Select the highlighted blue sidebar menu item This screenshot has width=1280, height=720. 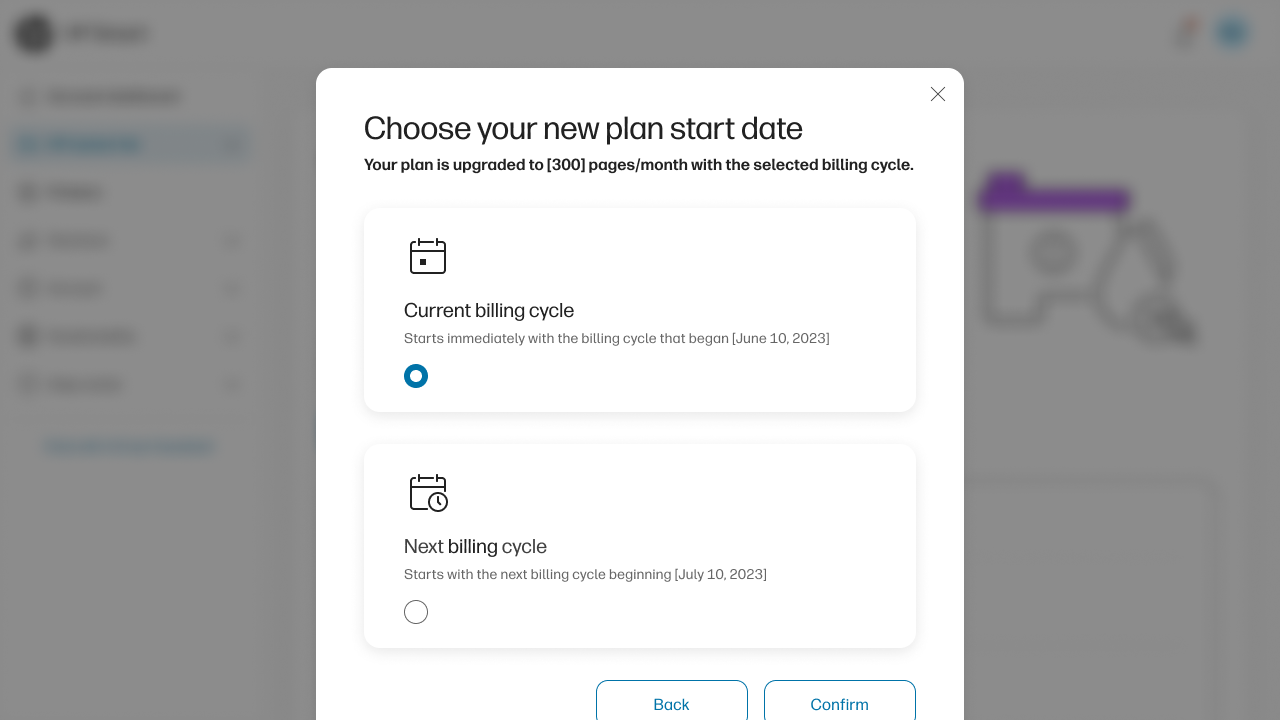(130, 145)
